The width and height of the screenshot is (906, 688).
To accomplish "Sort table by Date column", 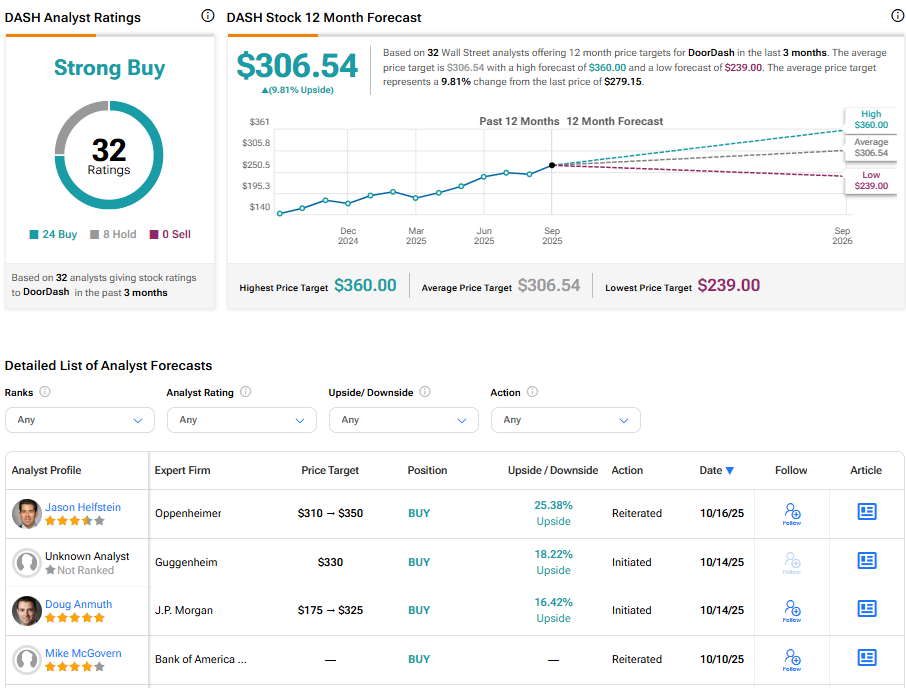I will (x=716, y=470).
